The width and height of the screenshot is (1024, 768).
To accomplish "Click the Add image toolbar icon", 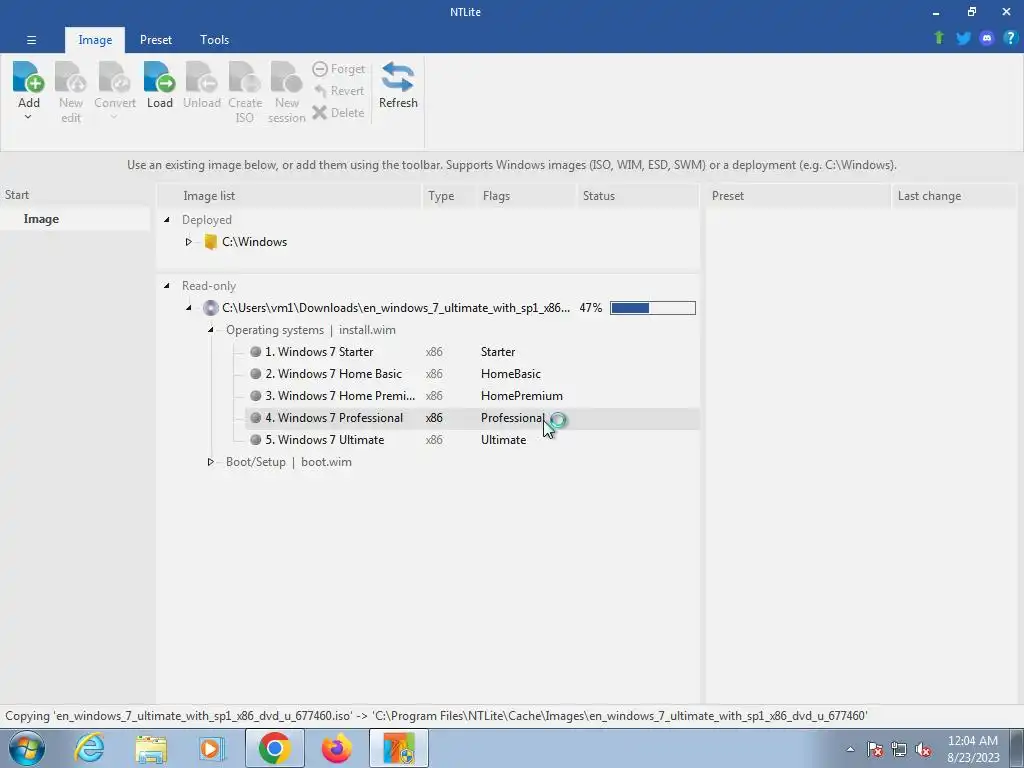I will click(29, 77).
